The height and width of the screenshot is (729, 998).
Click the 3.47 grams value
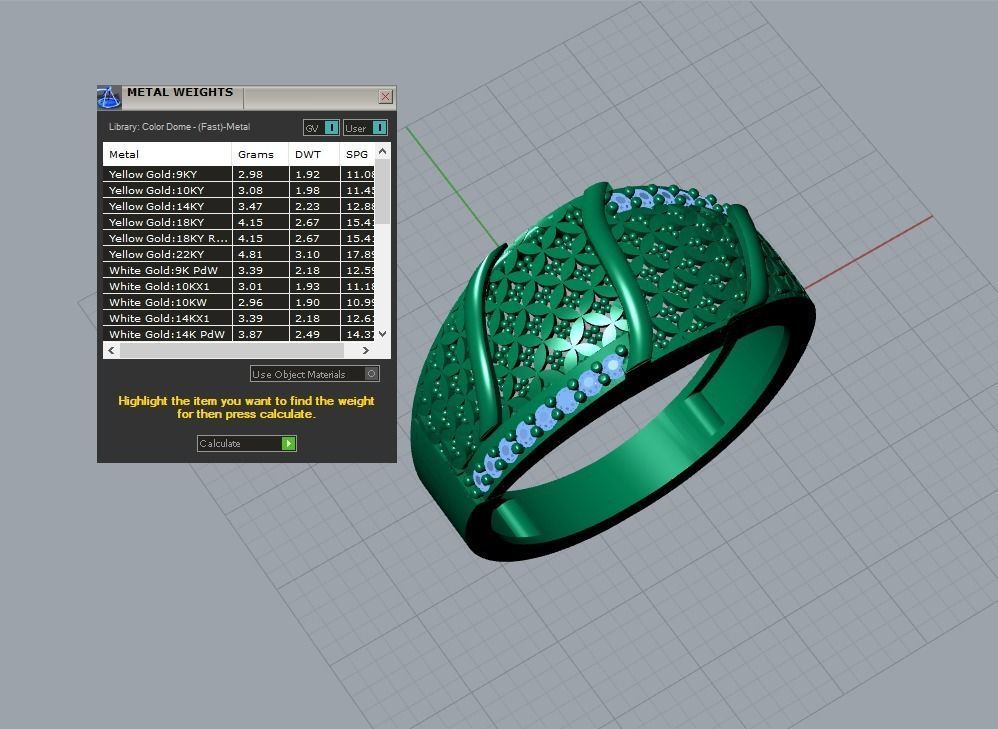[250, 206]
